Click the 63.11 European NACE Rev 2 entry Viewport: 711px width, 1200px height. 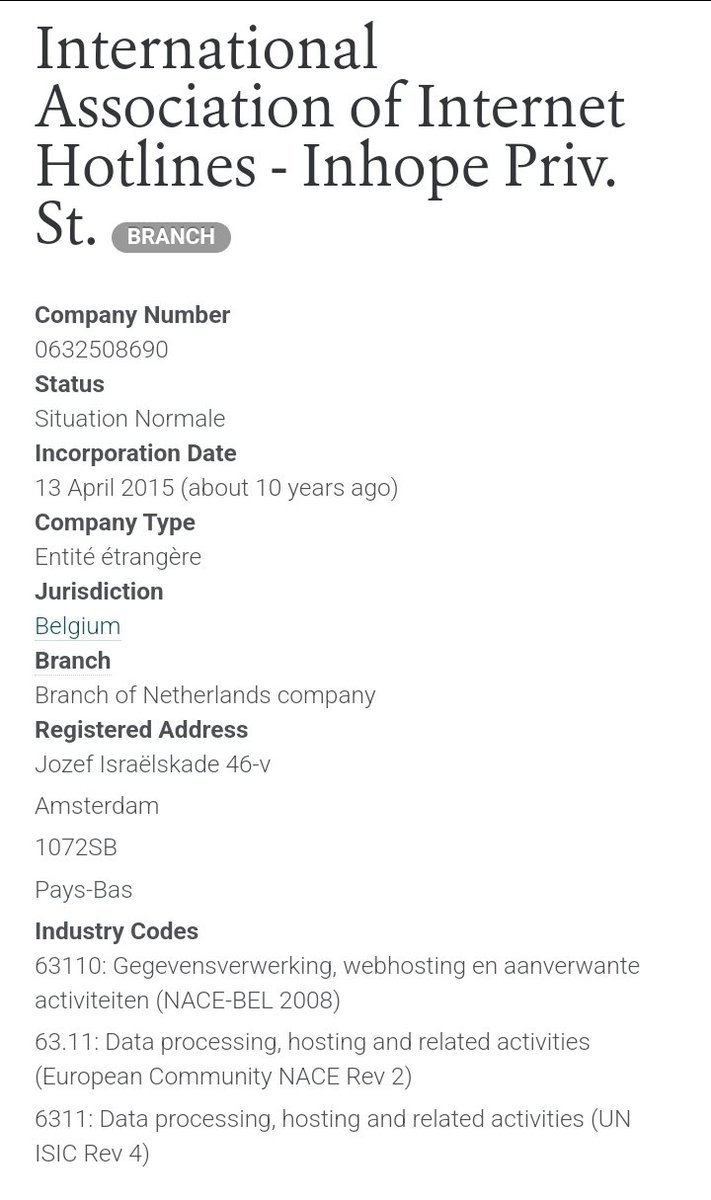(312, 1059)
